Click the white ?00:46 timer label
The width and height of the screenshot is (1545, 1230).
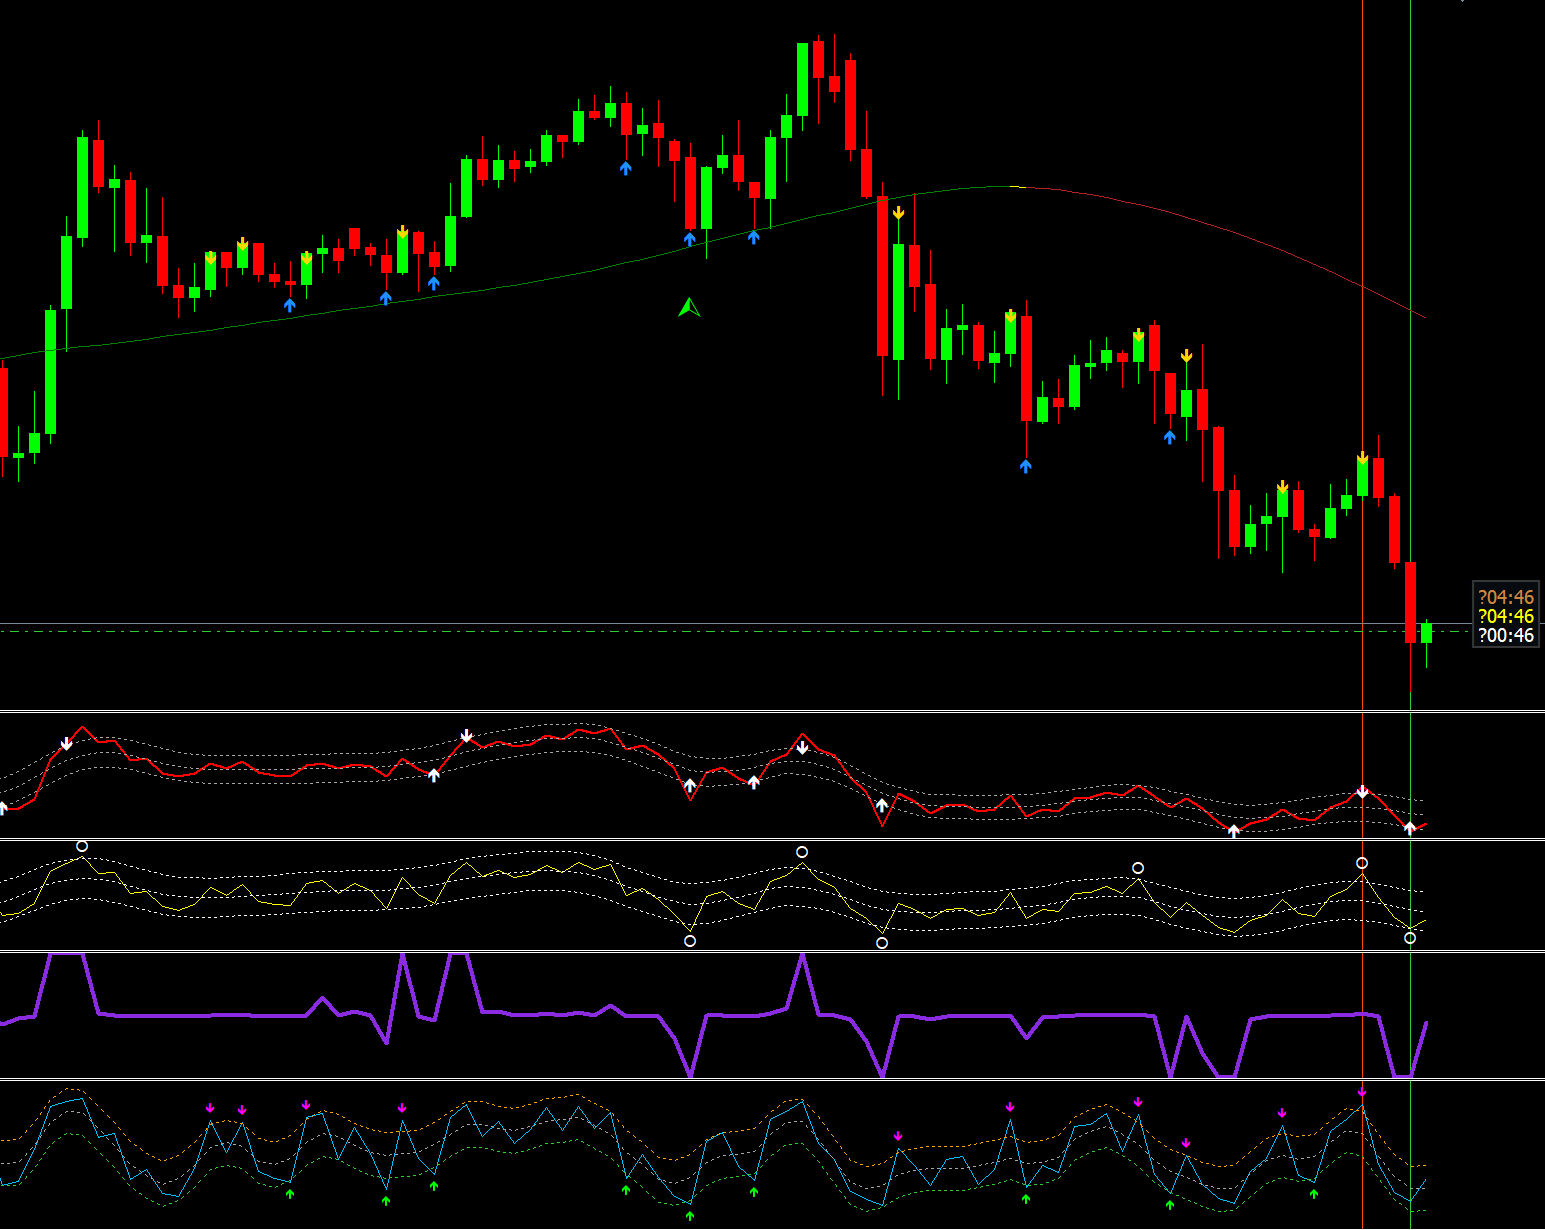[1506, 635]
